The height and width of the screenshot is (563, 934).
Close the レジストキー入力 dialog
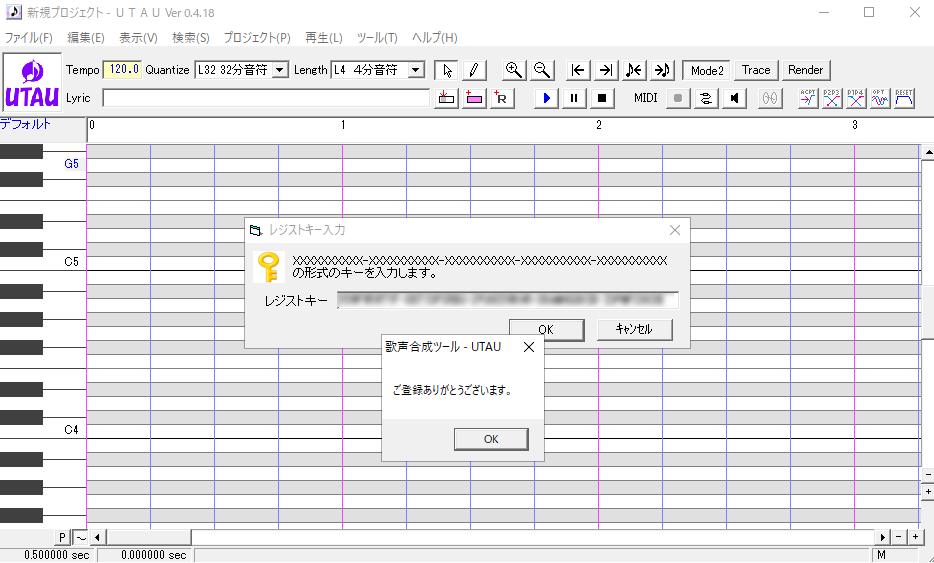[x=674, y=230]
